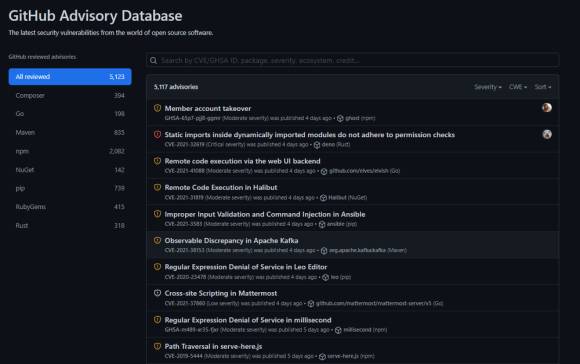This screenshot has height=364, width=580.
Task: Click the shield icon beside Improper Input Validation in Ansible
Action: point(157,214)
